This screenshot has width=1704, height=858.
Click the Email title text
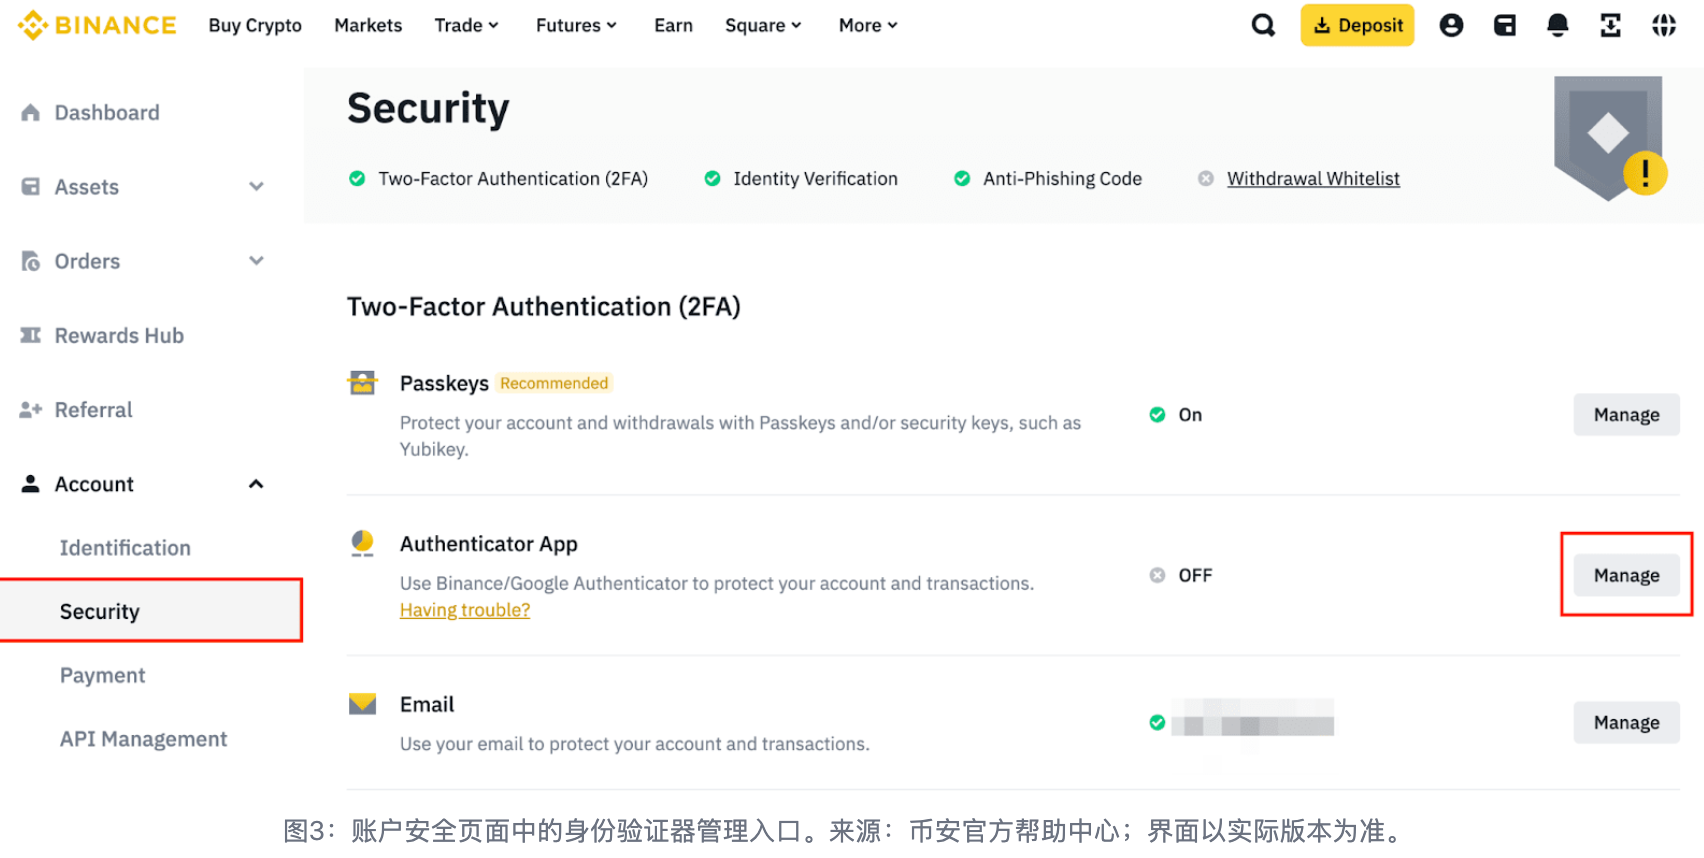427,704
